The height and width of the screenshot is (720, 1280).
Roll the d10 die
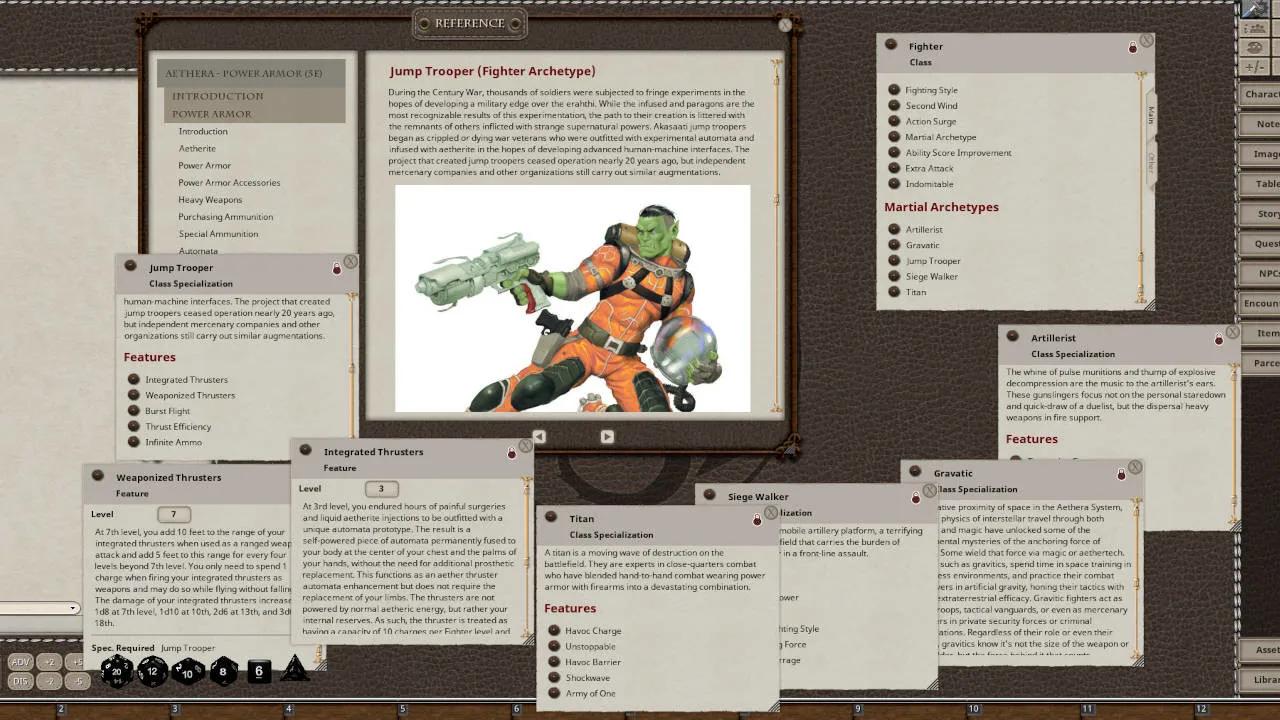(188, 672)
